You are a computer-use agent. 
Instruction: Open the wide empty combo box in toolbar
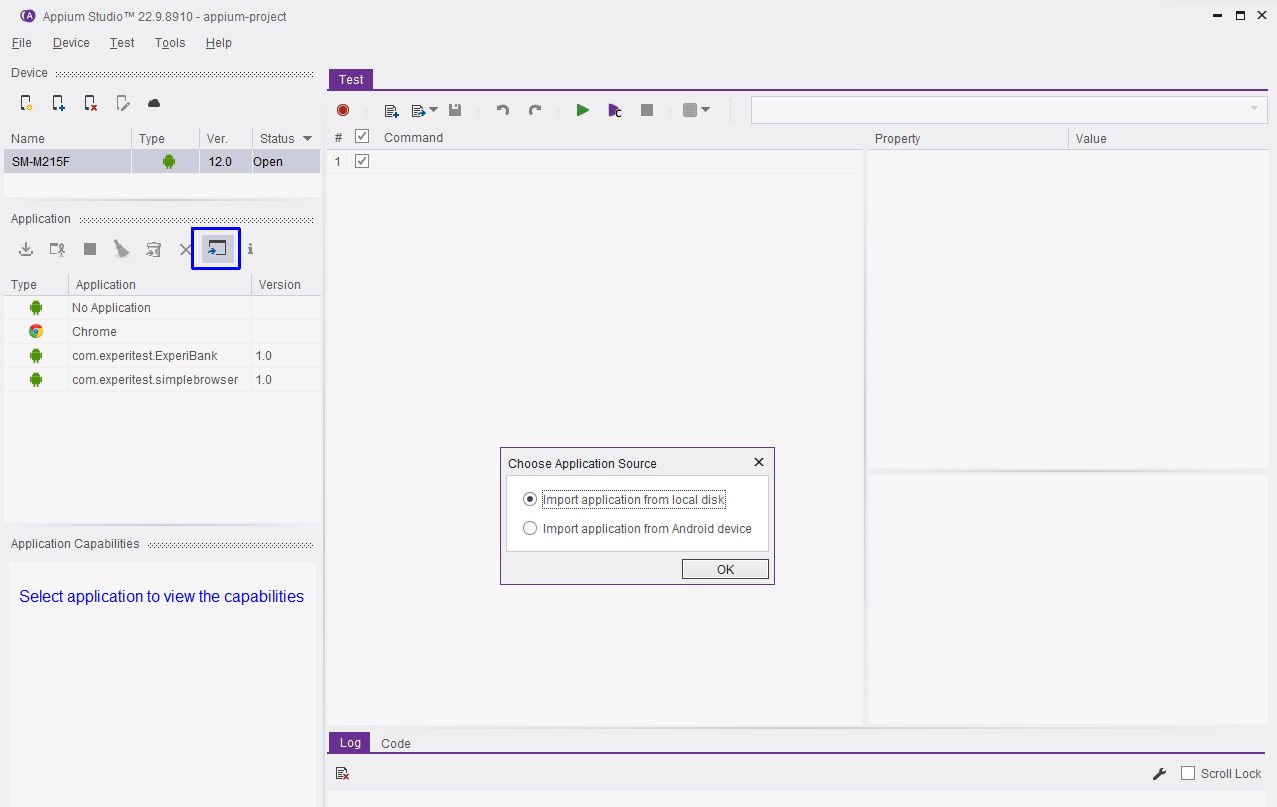[x=1009, y=110]
